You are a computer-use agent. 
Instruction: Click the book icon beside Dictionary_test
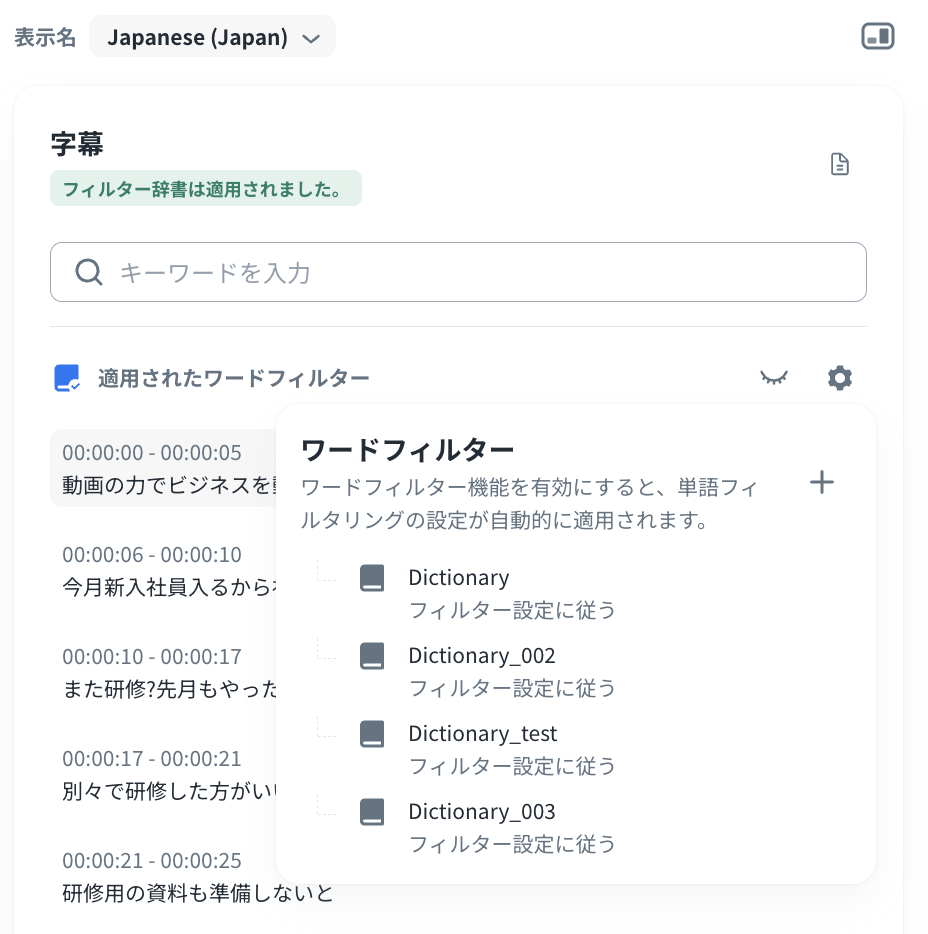click(x=372, y=734)
